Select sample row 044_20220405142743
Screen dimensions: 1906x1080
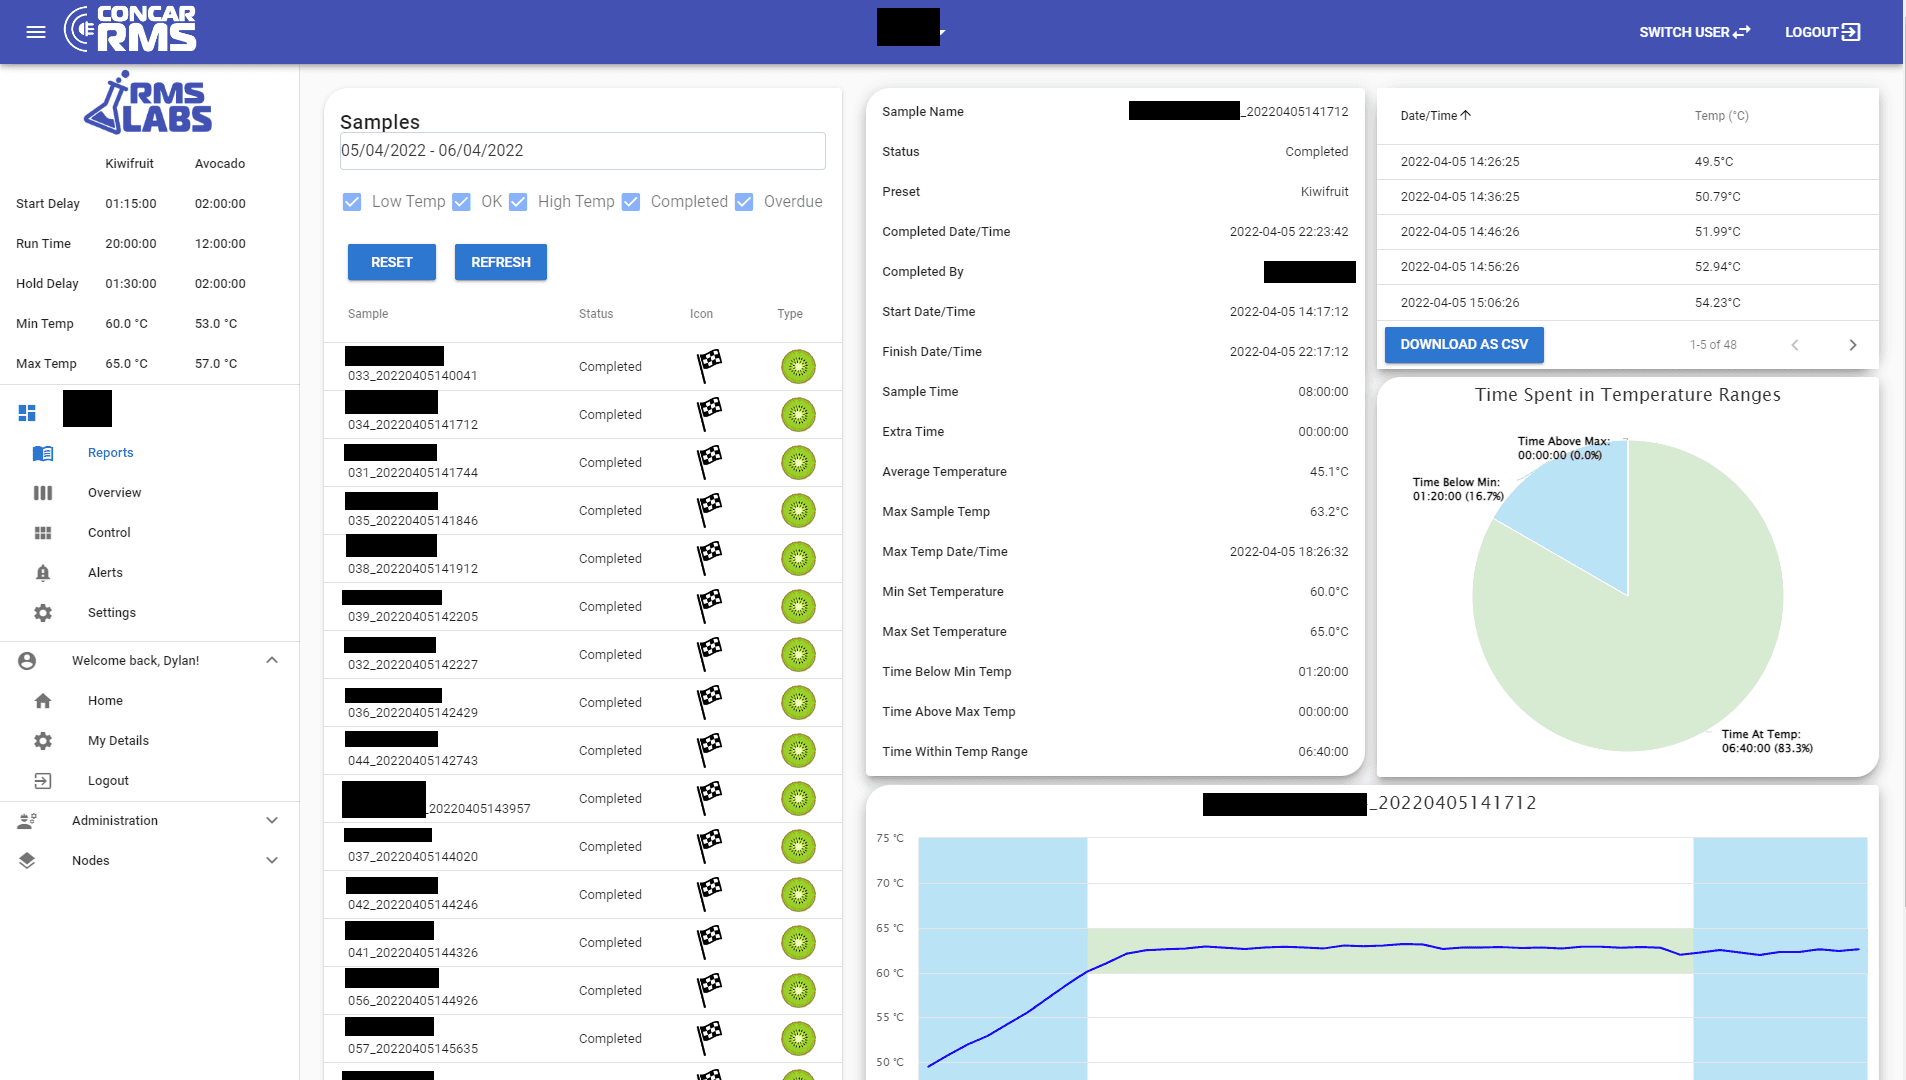(583, 751)
